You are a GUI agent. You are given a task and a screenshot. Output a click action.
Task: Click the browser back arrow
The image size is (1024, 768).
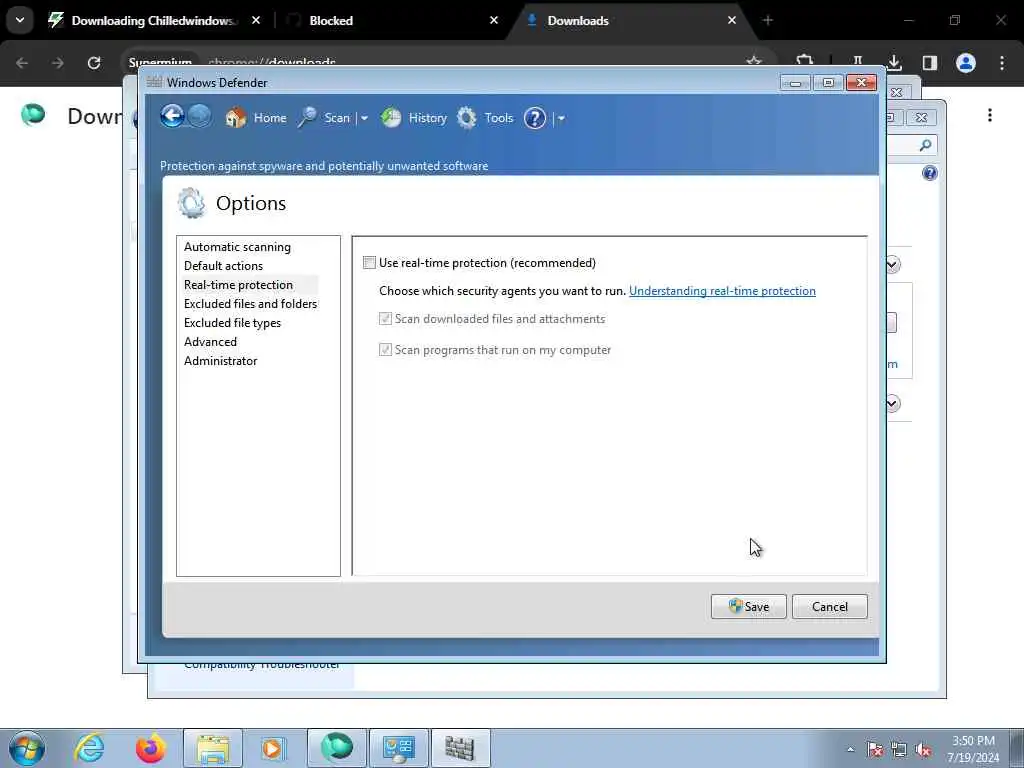pos(22,63)
